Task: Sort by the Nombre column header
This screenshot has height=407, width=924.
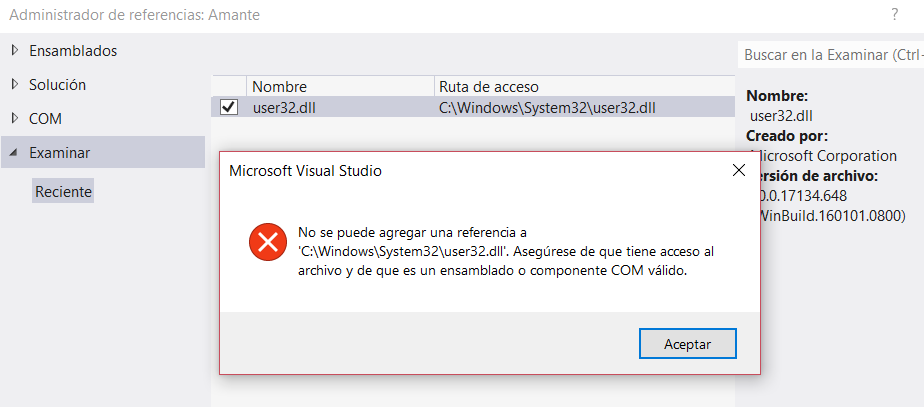Action: tap(341, 87)
